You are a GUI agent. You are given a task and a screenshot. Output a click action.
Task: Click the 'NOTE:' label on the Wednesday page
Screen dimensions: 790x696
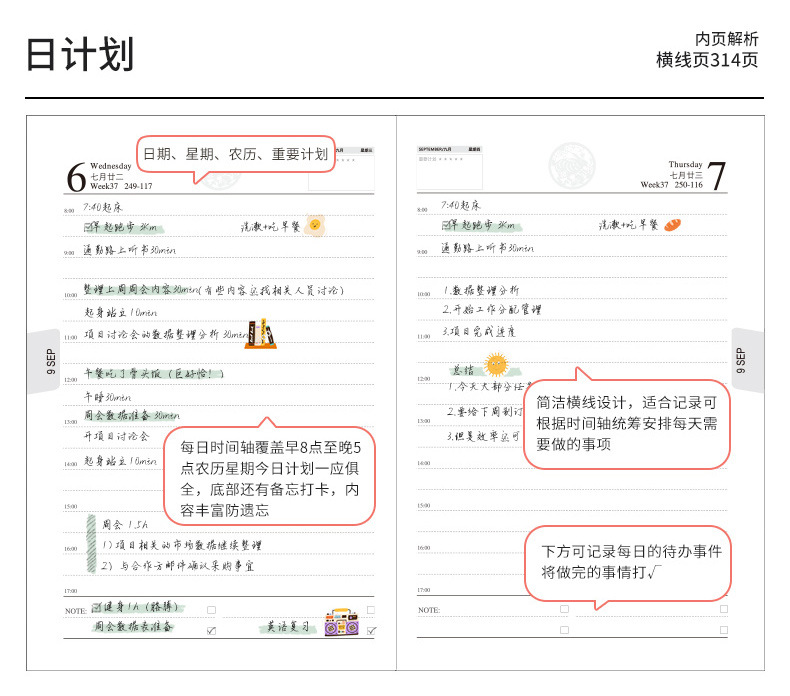click(76, 611)
